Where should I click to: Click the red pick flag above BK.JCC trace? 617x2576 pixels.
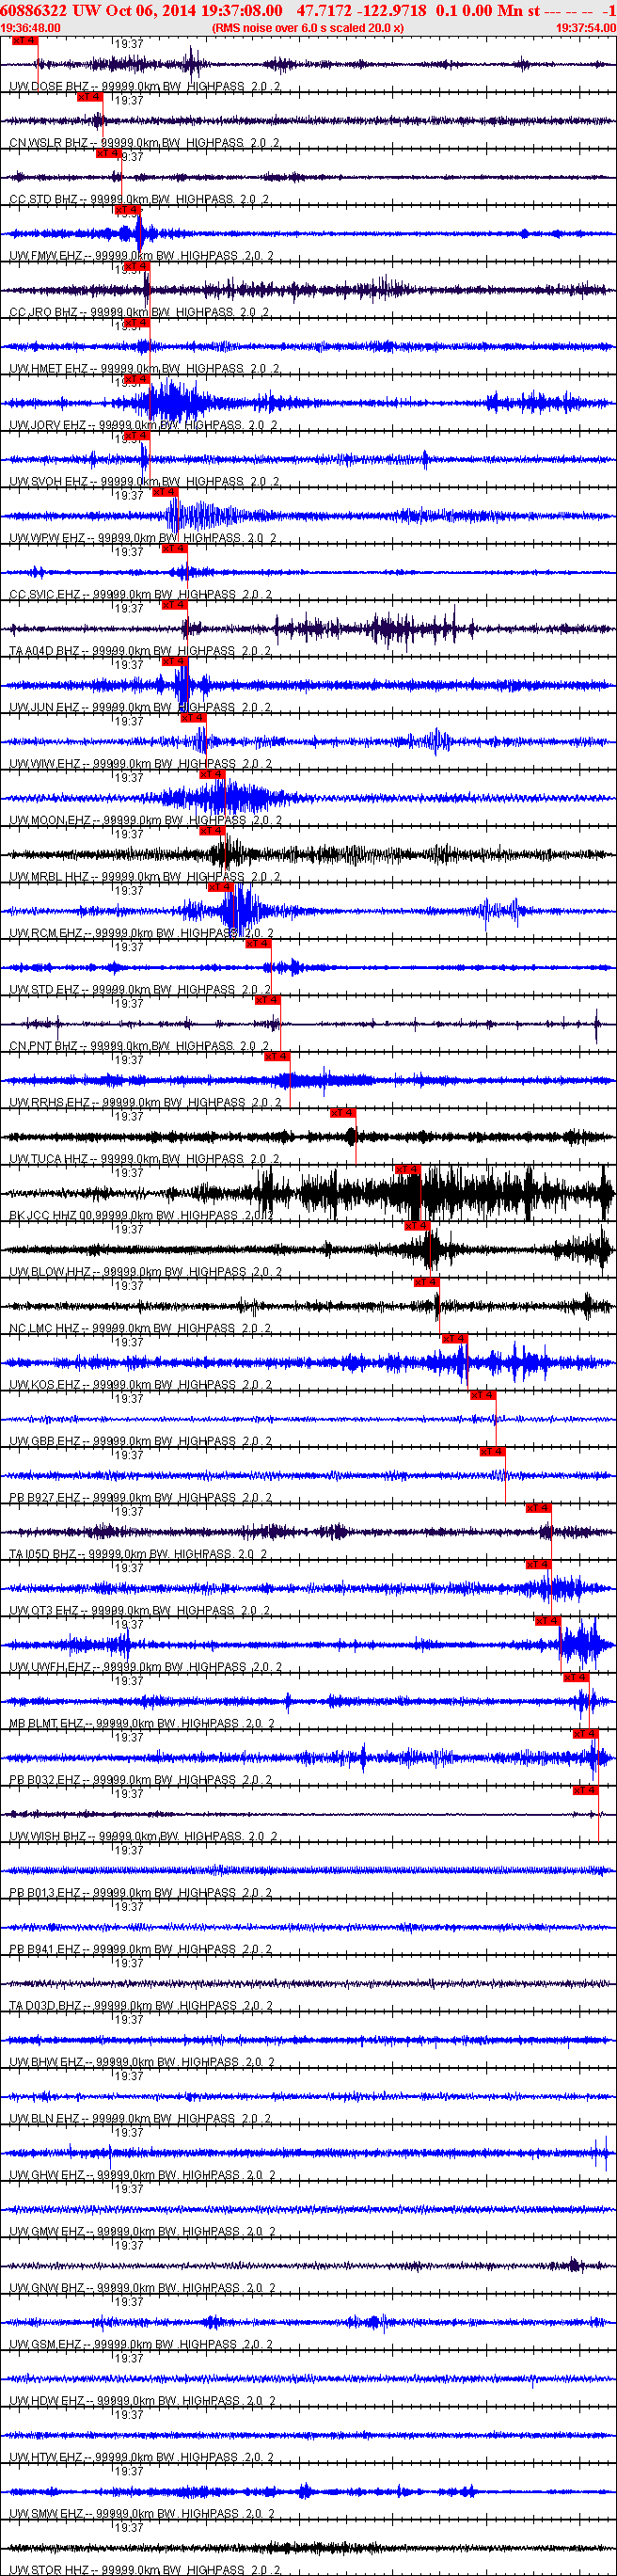[x=408, y=1169]
